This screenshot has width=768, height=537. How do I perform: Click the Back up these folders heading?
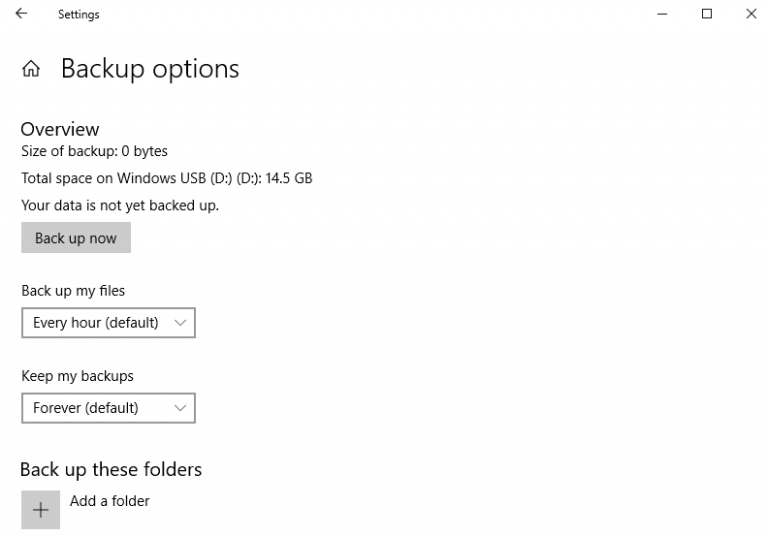111,469
